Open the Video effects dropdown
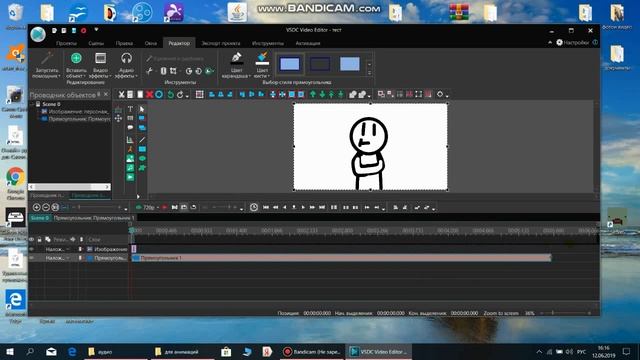 click(110, 76)
